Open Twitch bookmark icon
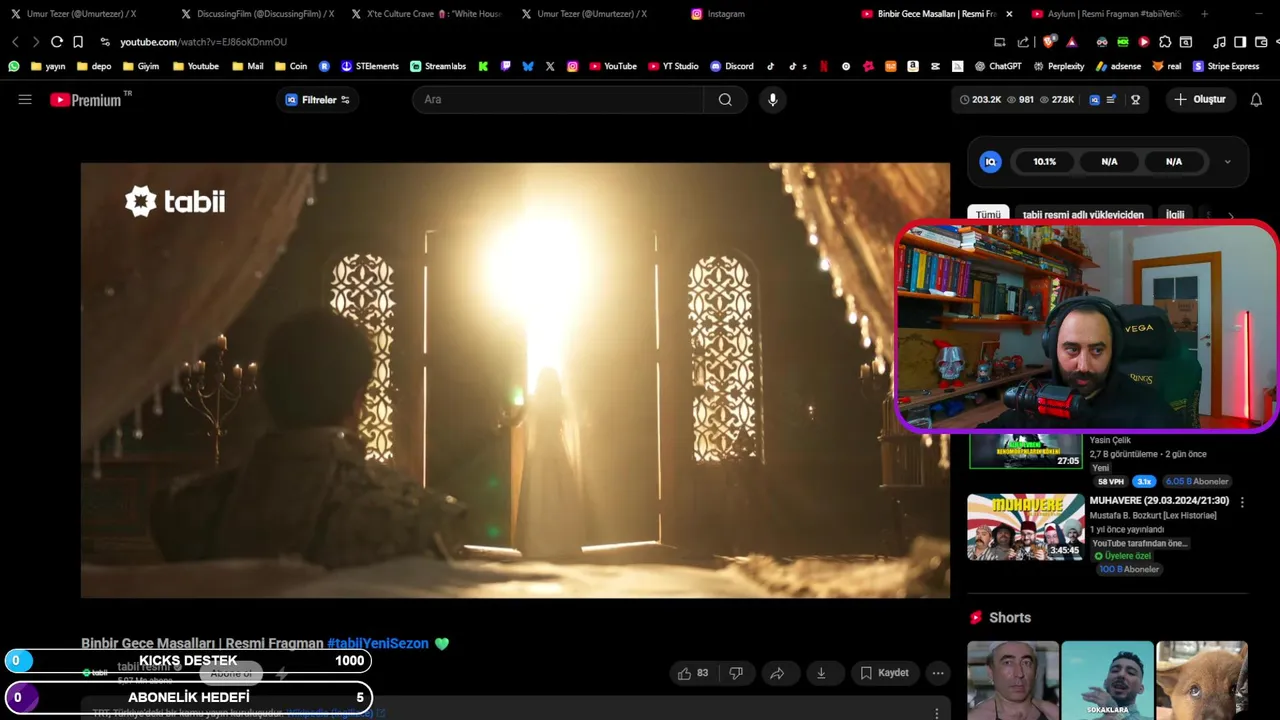1280x720 pixels. coord(506,66)
